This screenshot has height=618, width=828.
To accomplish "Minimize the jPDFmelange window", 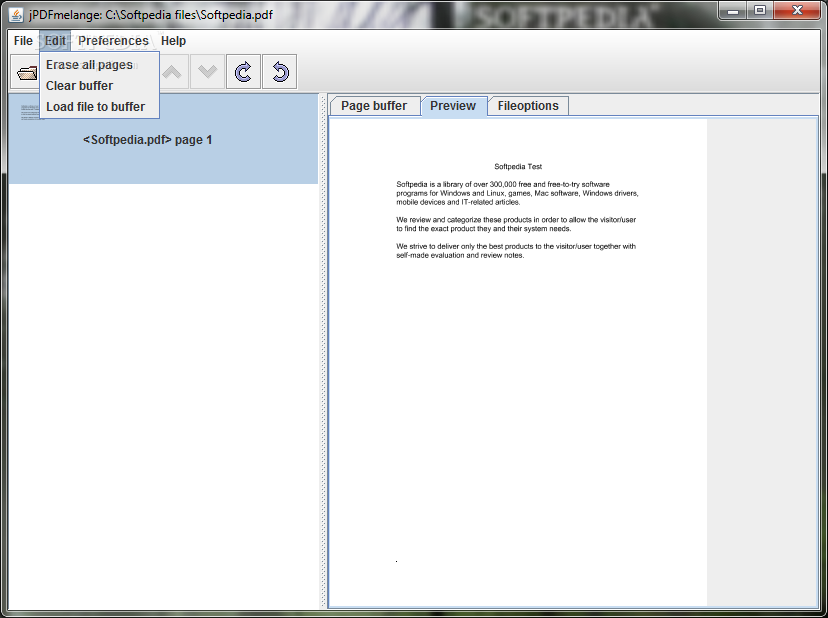I will pyautogui.click(x=732, y=11).
